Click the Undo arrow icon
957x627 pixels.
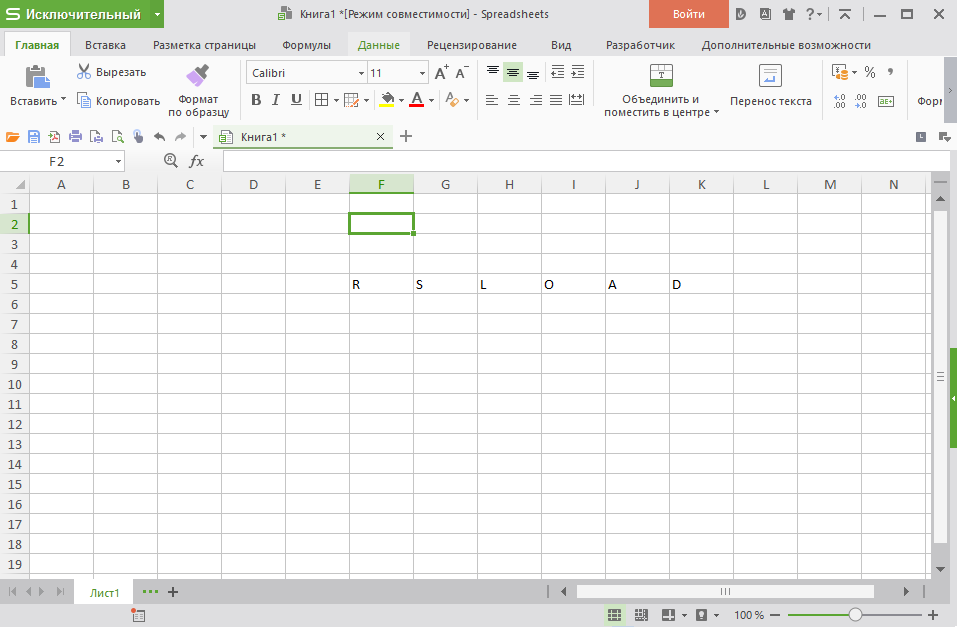point(159,137)
